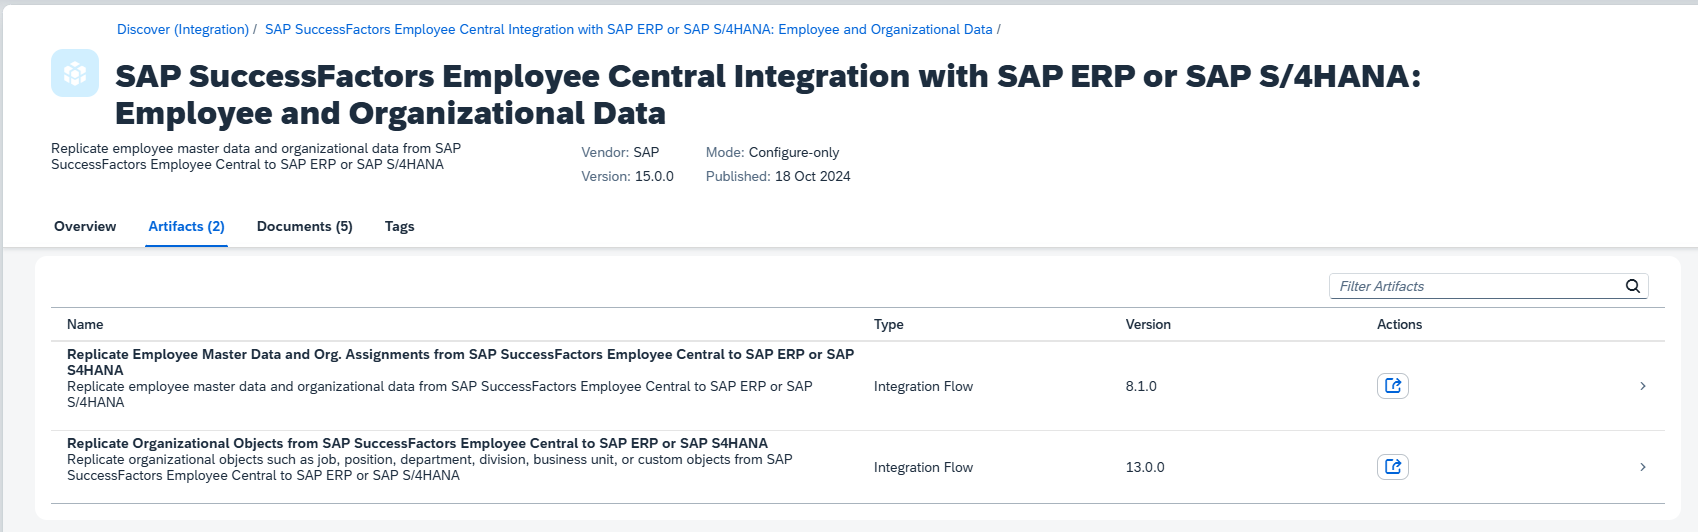Expand details of Replicate Organizational Objects row
This screenshot has width=1698, height=532.
point(1643,467)
